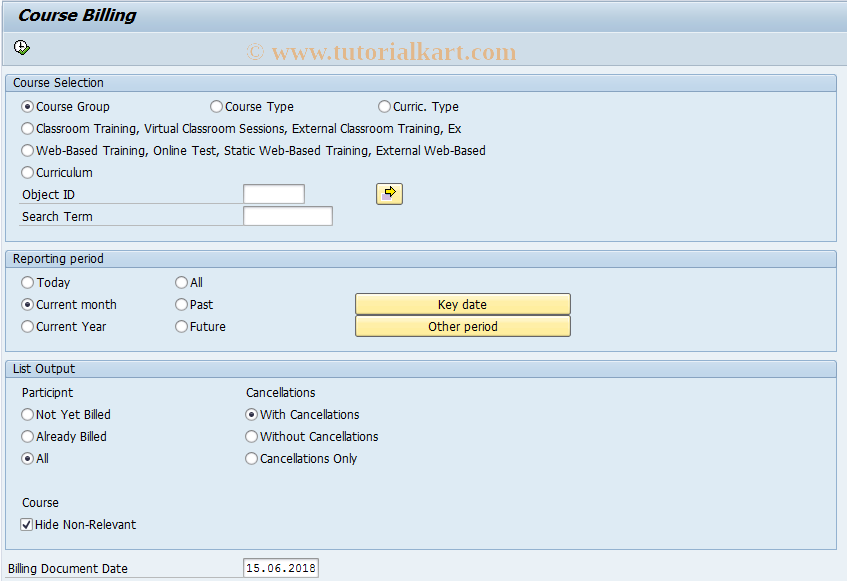Toggle Hide Non-Relevant checkbox

click(26, 524)
